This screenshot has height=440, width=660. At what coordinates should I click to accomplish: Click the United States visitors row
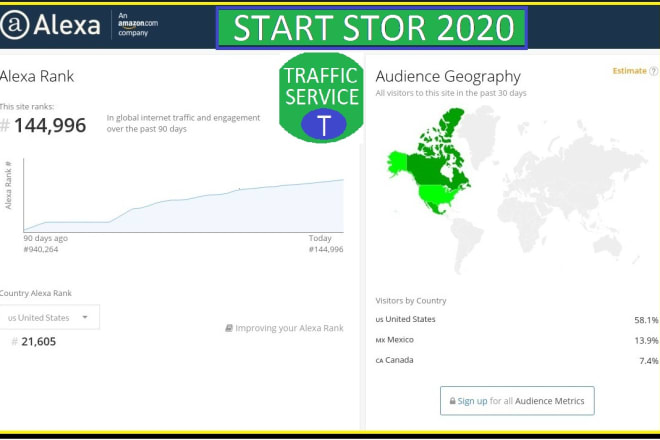point(517,320)
